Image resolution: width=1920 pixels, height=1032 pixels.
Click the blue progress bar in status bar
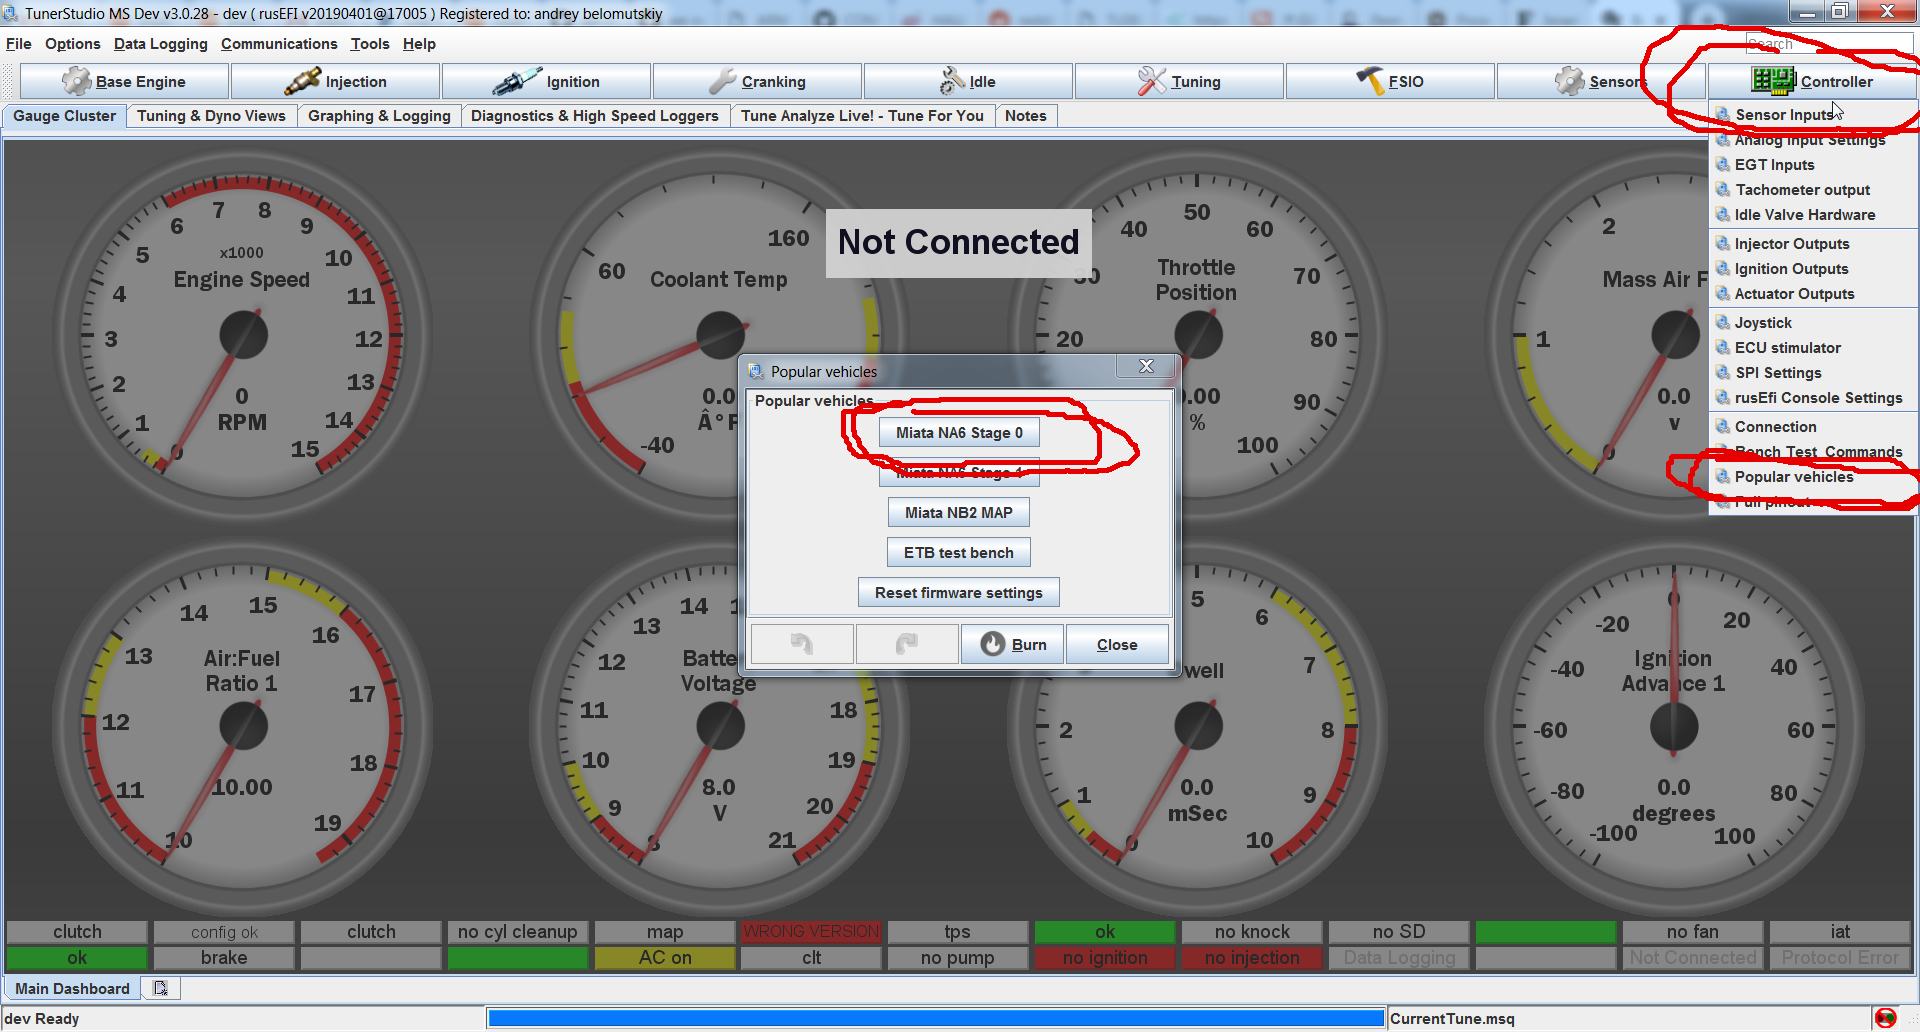pos(935,1018)
